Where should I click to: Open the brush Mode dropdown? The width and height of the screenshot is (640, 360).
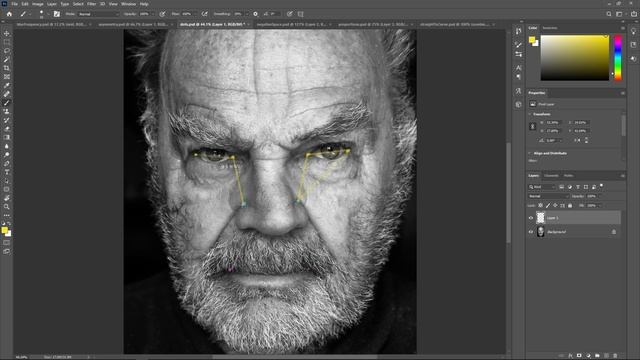click(x=98, y=14)
